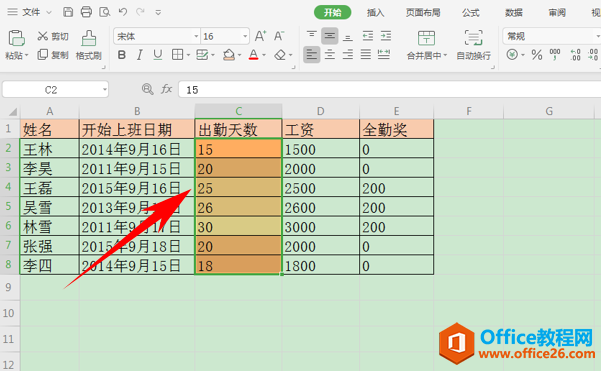Viewport: 602px width, 371px height.
Task: Expand border options dropdown arrow
Action: click(188, 55)
